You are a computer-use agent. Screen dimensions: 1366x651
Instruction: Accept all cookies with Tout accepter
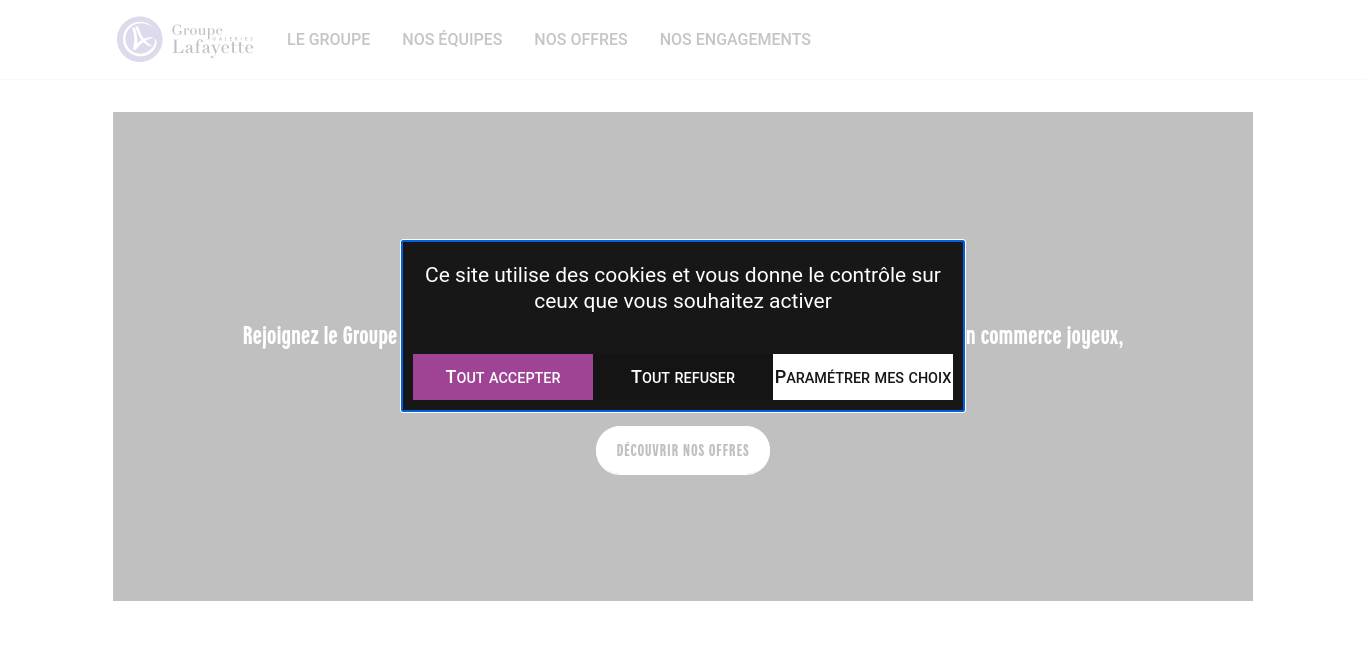[x=503, y=377]
